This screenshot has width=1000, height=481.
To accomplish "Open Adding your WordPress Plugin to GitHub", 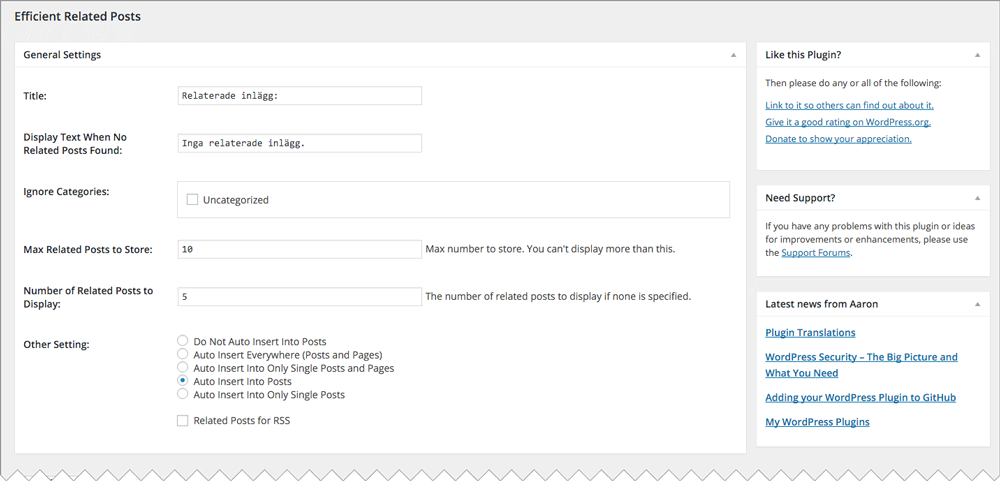I will tap(860, 397).
